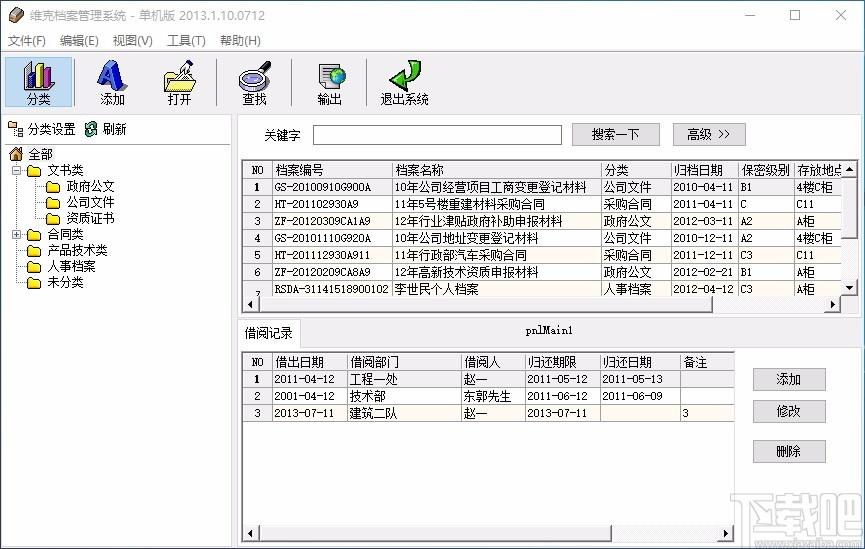
Task: Click the 档案编号 column header
Action: click(332, 170)
